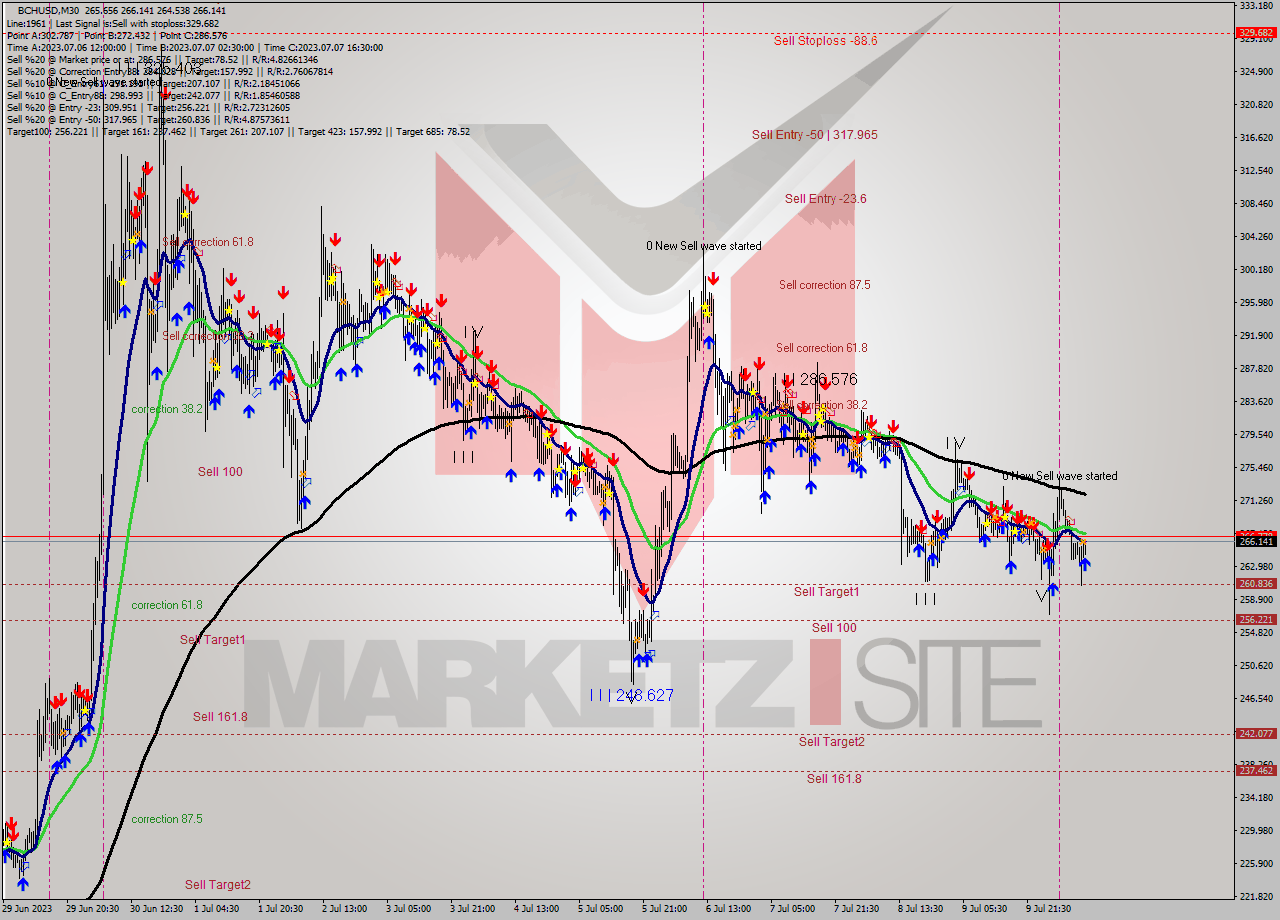1280x920 pixels.
Task: Click the 229.980 price axis value
Action: point(1255,831)
